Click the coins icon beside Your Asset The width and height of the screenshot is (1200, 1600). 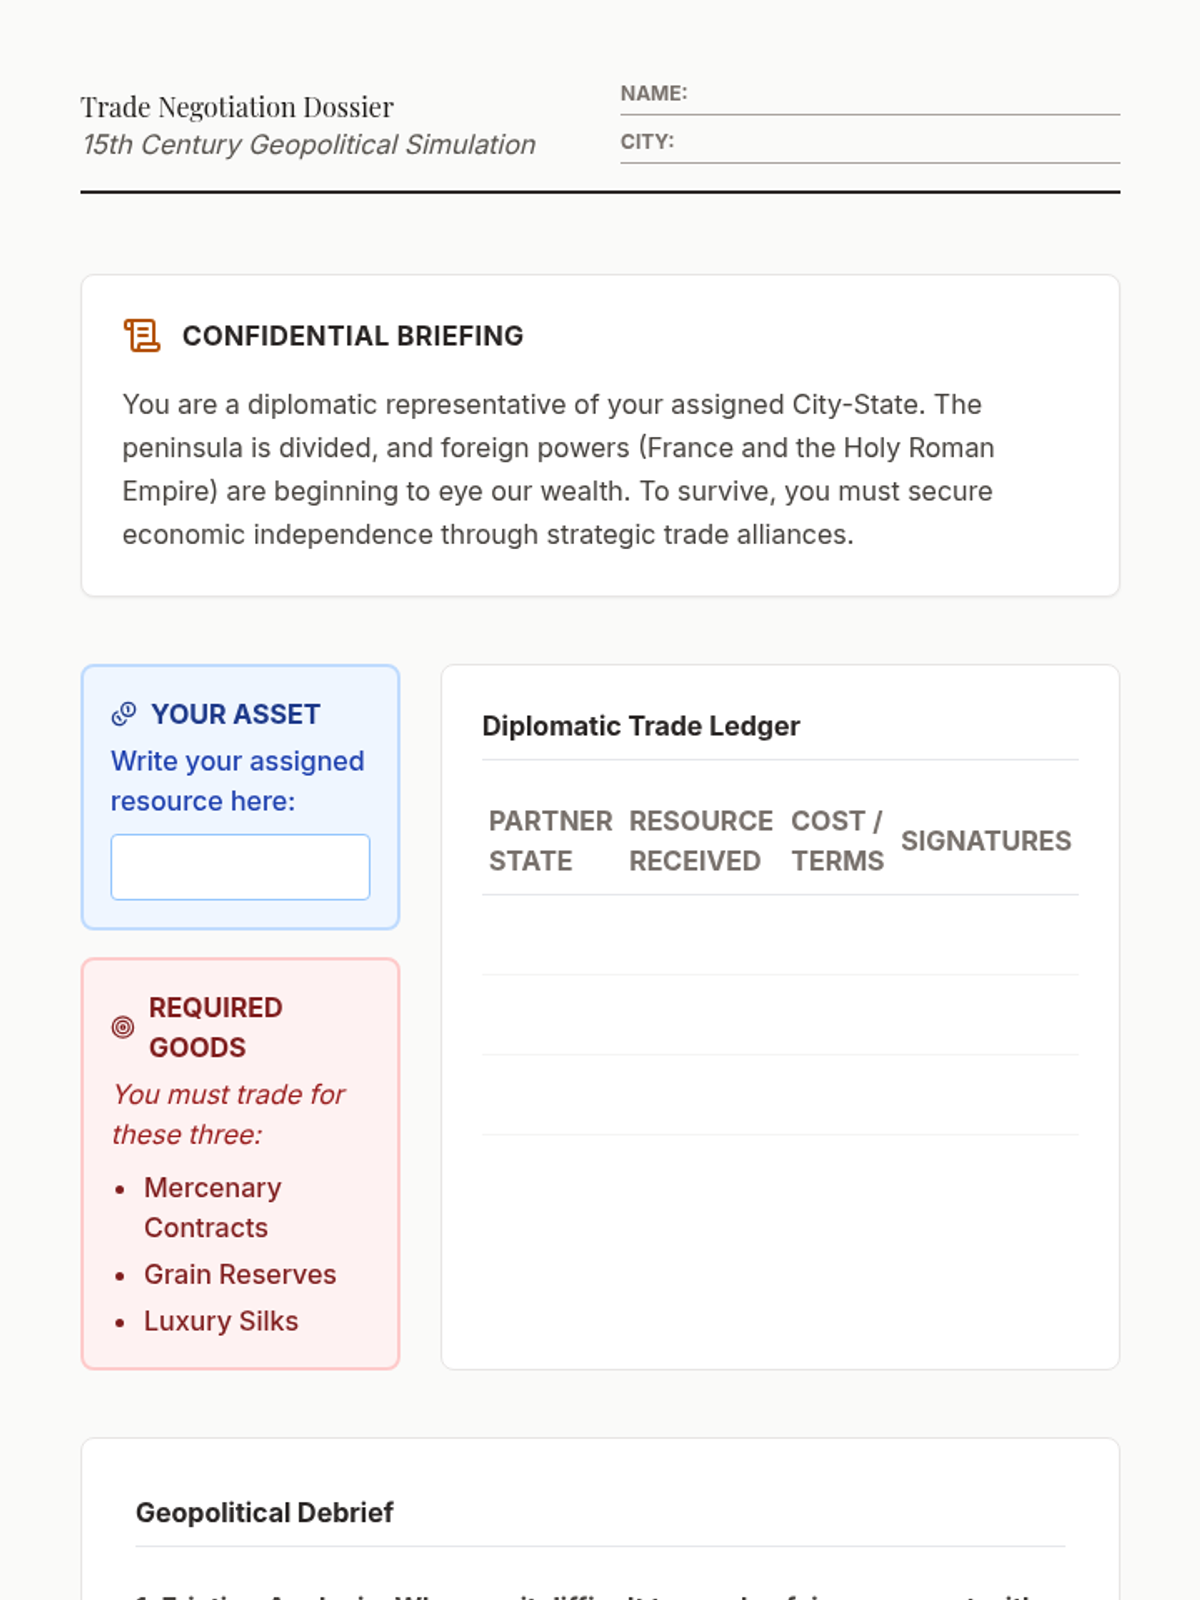124,714
